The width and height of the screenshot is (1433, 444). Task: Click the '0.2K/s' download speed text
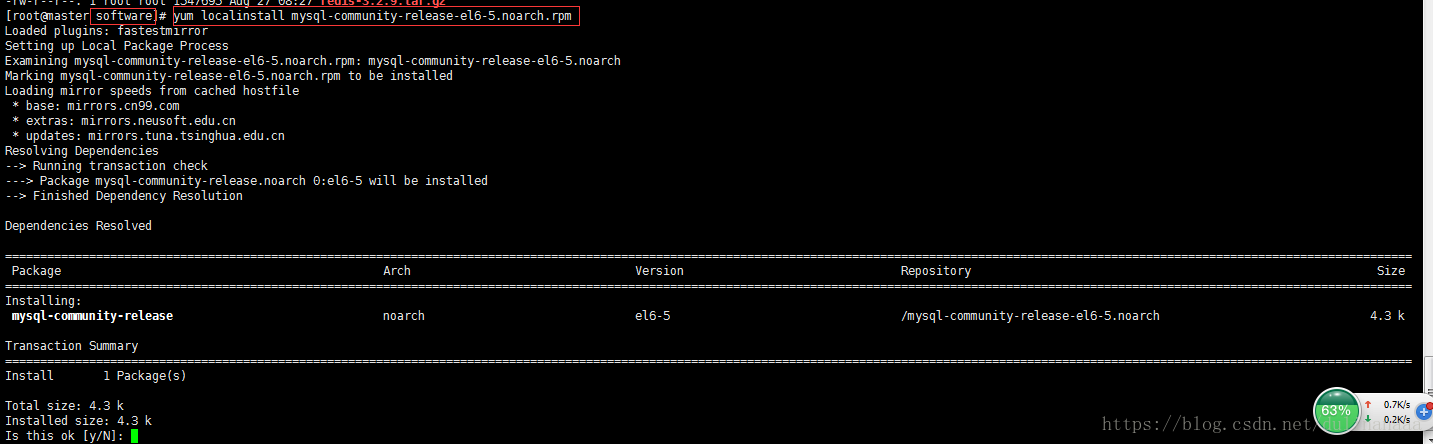1397,419
